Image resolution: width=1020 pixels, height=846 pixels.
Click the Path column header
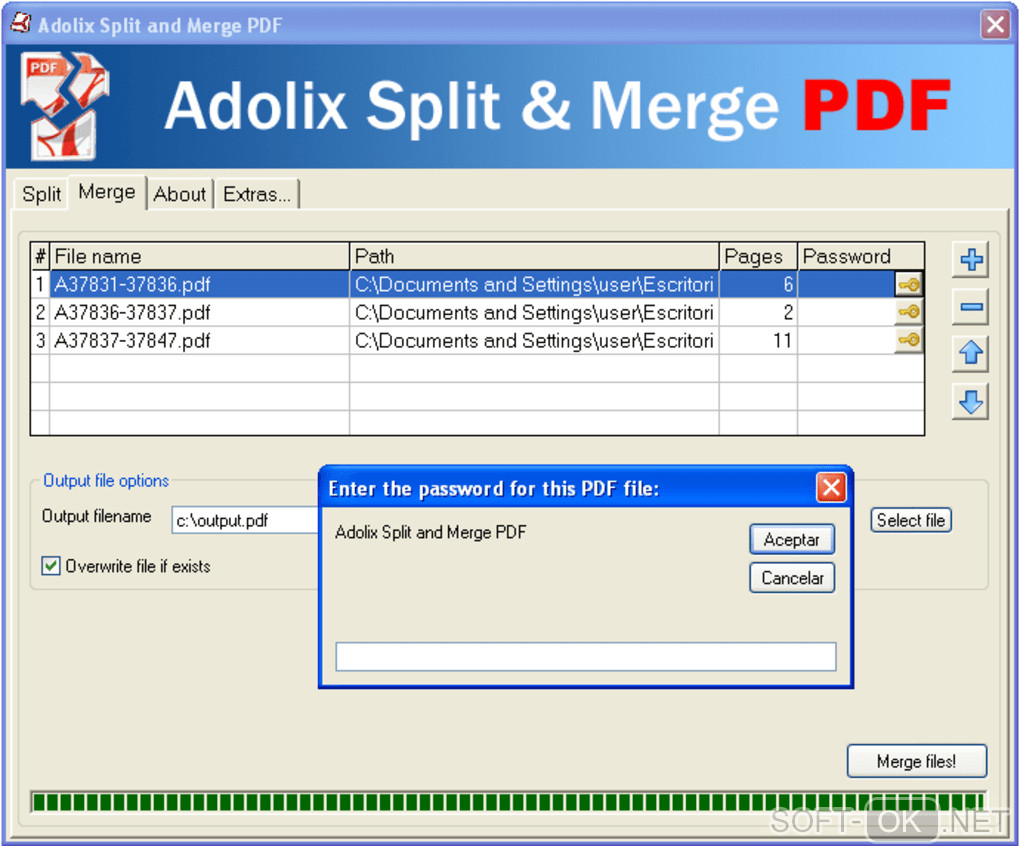[534, 256]
